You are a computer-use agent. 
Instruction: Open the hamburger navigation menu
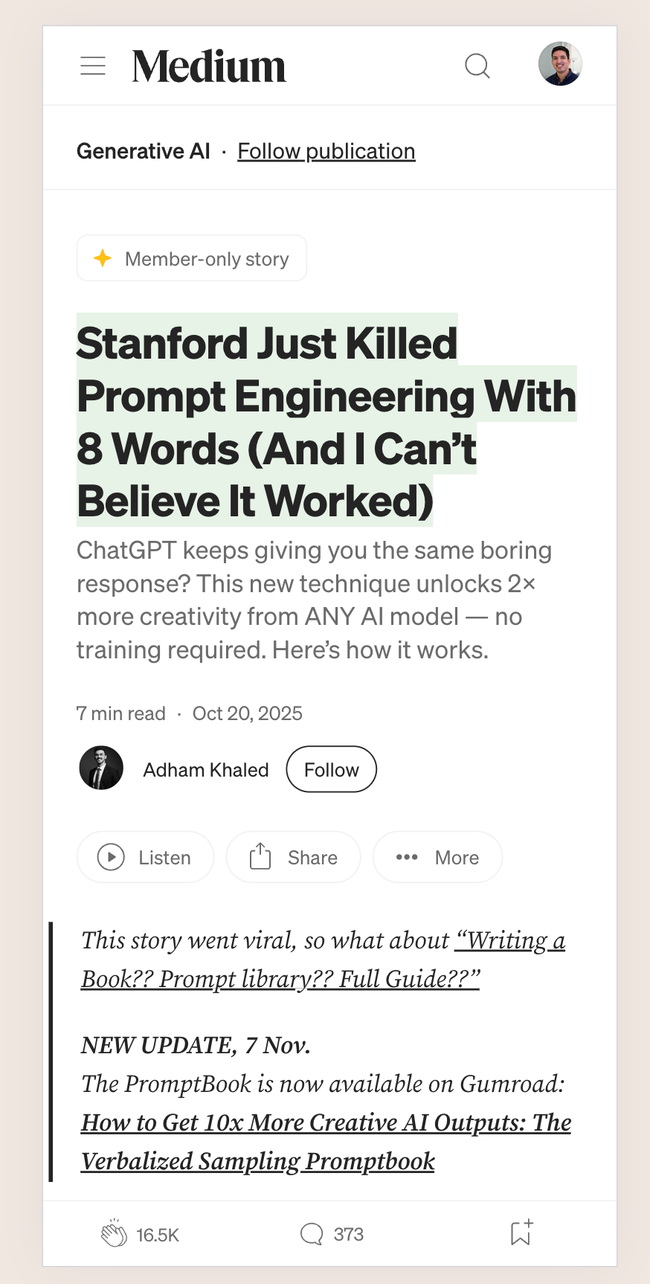pos(93,66)
